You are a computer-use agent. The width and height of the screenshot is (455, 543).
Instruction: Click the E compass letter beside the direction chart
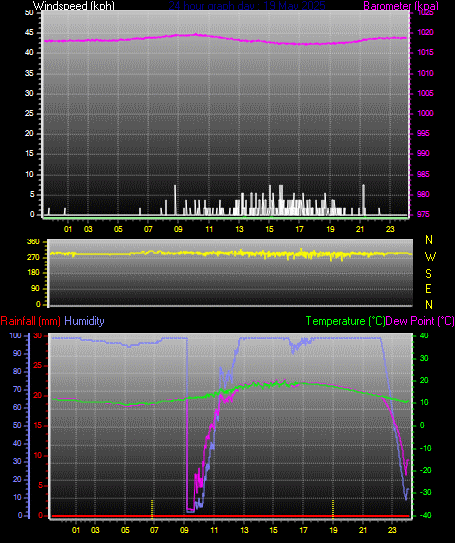pos(429,288)
